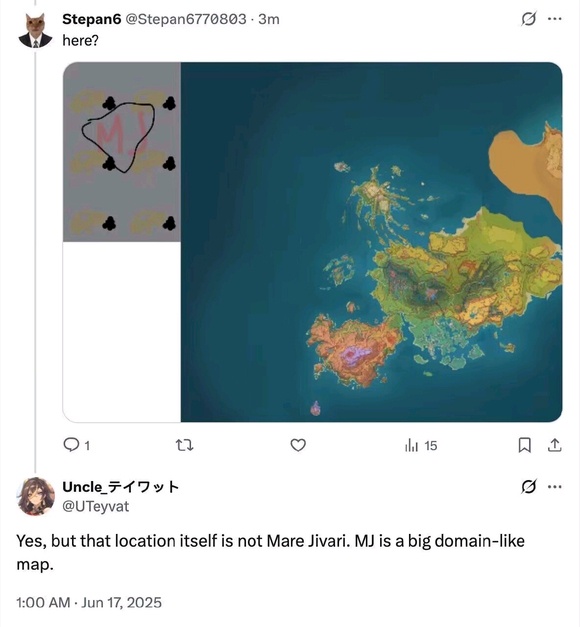Open Stepan6's cat profile avatar

point(35,31)
